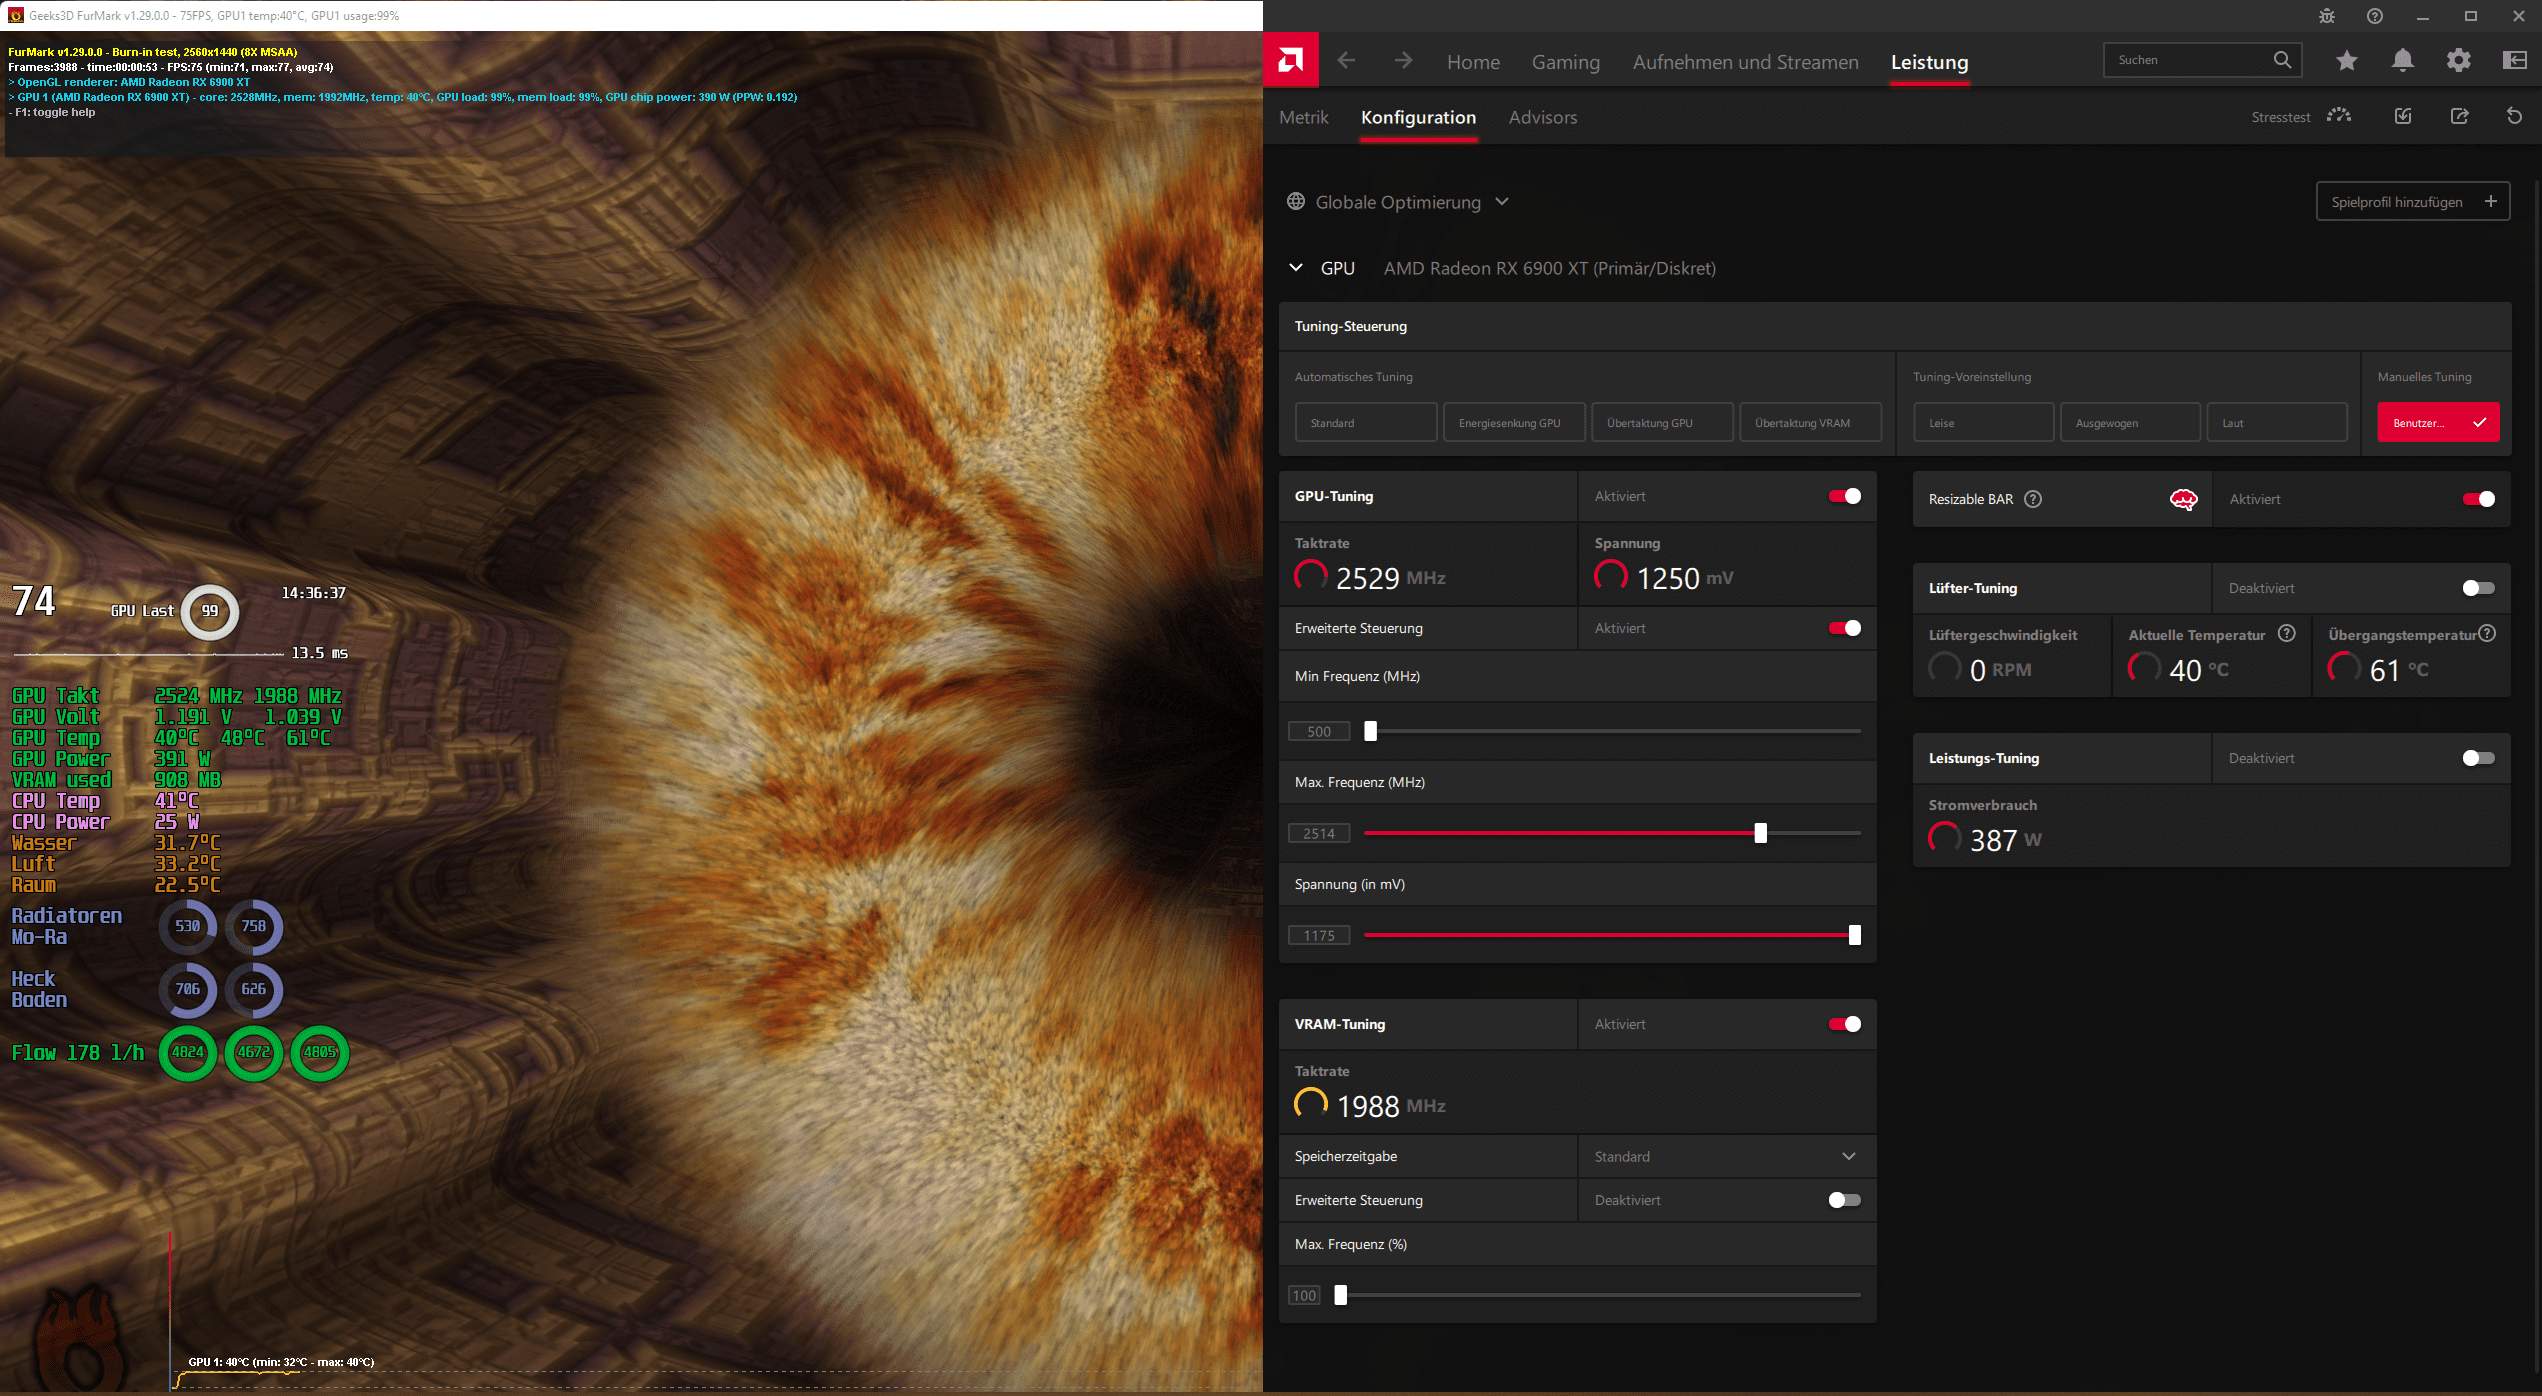Click the globe icon beside Globale Optimierung
The width and height of the screenshot is (2542, 1396).
(x=1296, y=202)
